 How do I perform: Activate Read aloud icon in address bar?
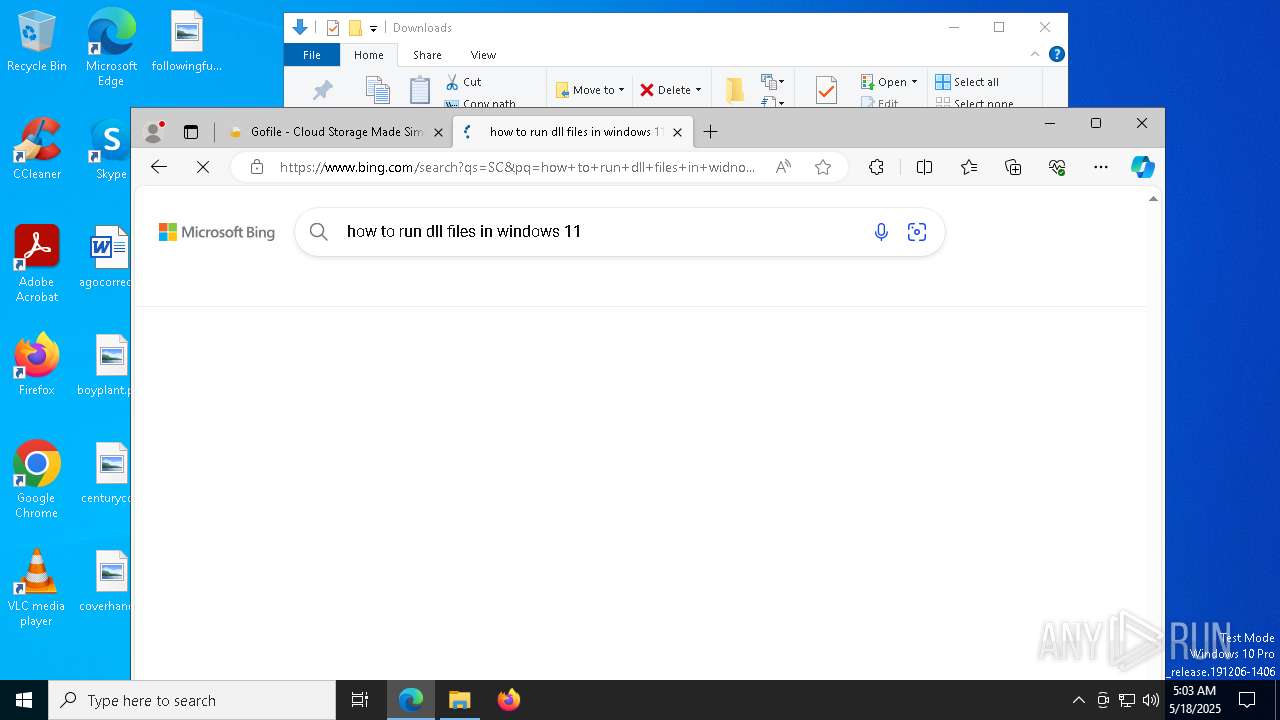[x=783, y=167]
